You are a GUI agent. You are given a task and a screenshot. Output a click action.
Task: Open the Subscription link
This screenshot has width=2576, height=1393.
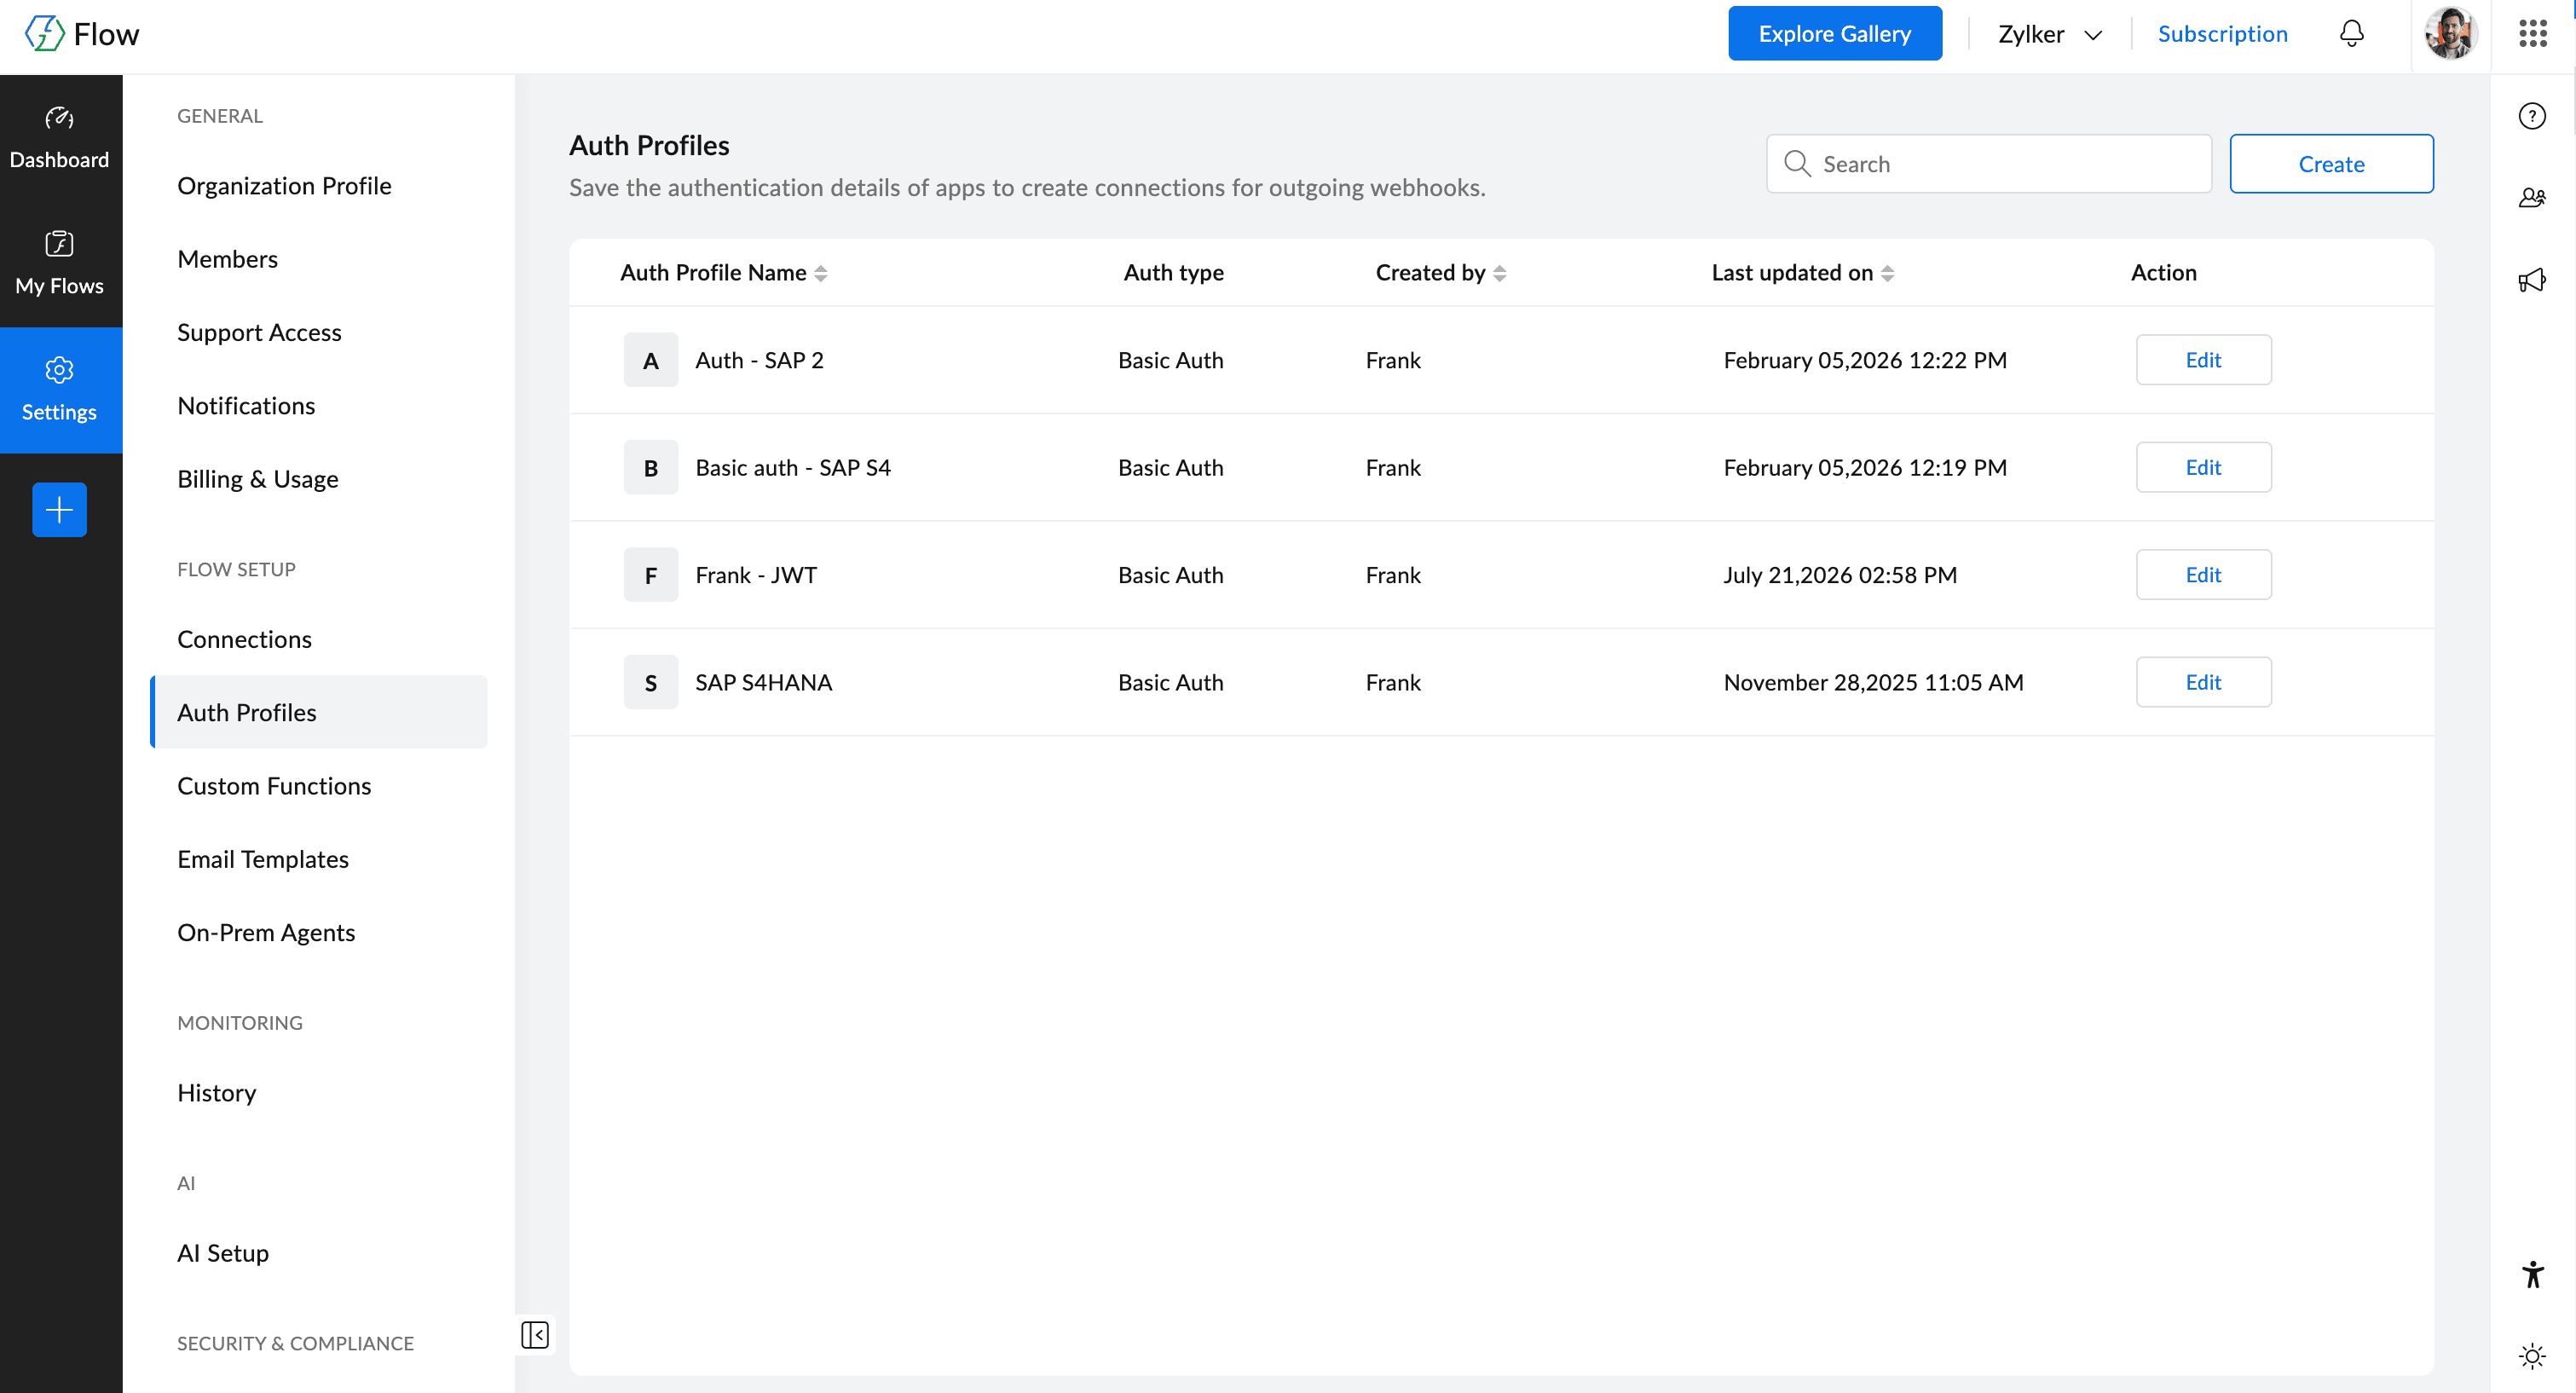2222,34
